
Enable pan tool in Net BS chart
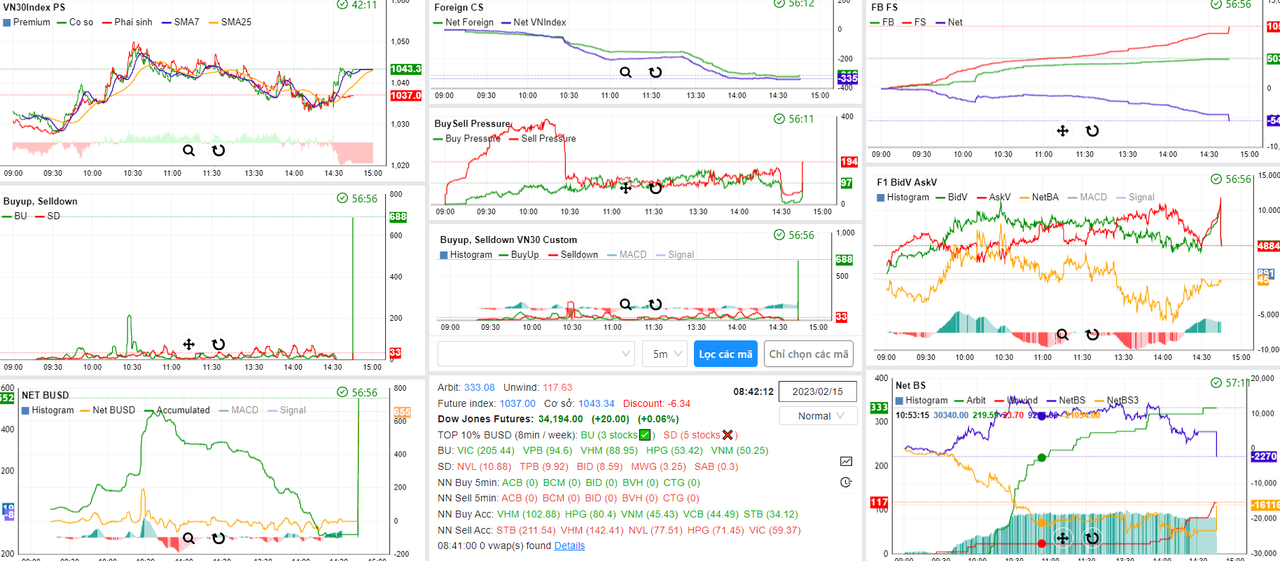[1063, 539]
